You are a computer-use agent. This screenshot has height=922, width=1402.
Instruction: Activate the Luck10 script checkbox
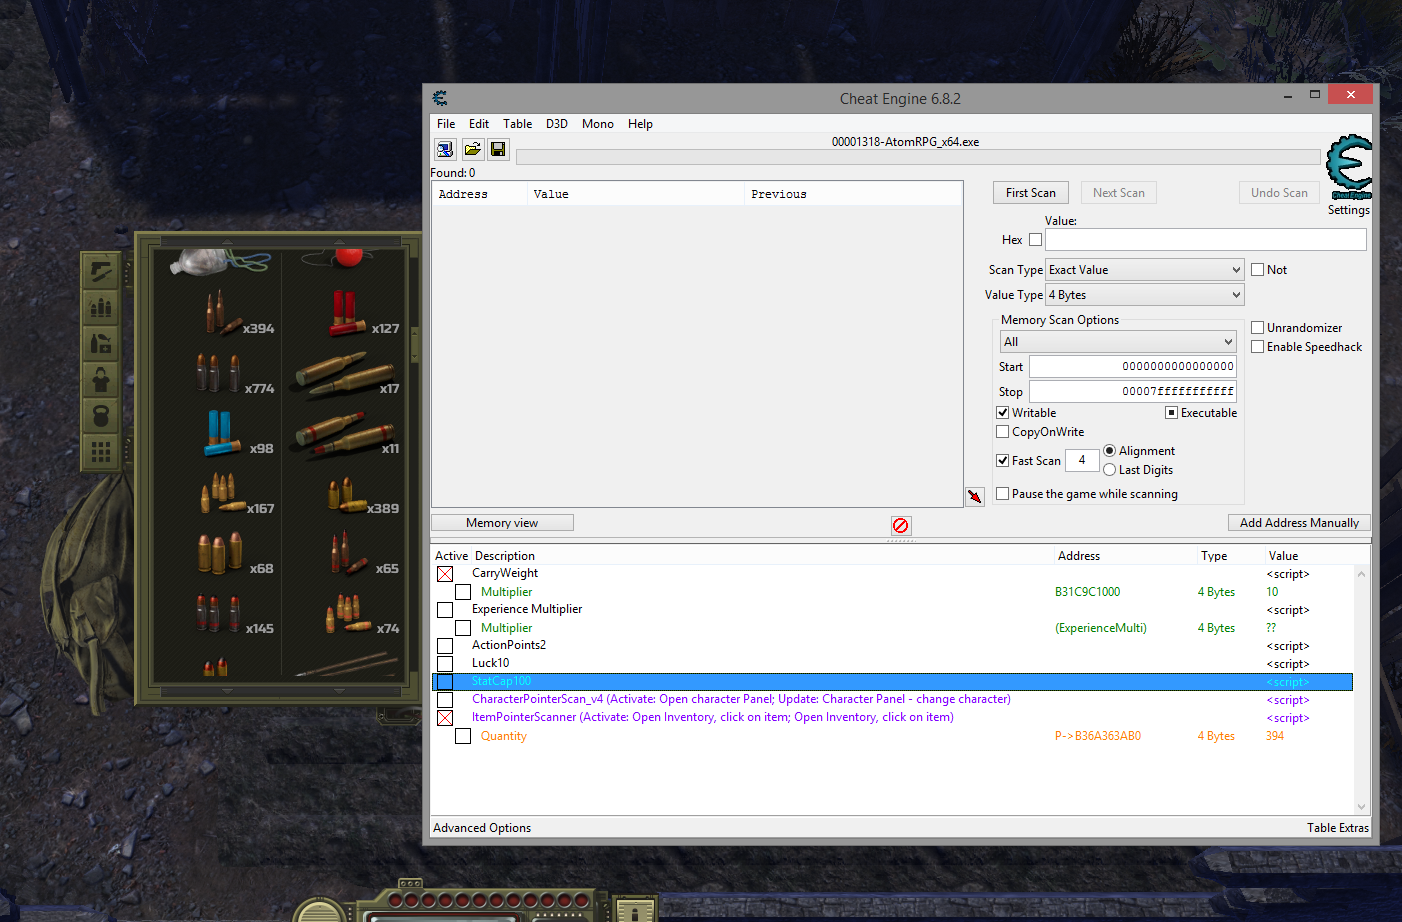[445, 664]
